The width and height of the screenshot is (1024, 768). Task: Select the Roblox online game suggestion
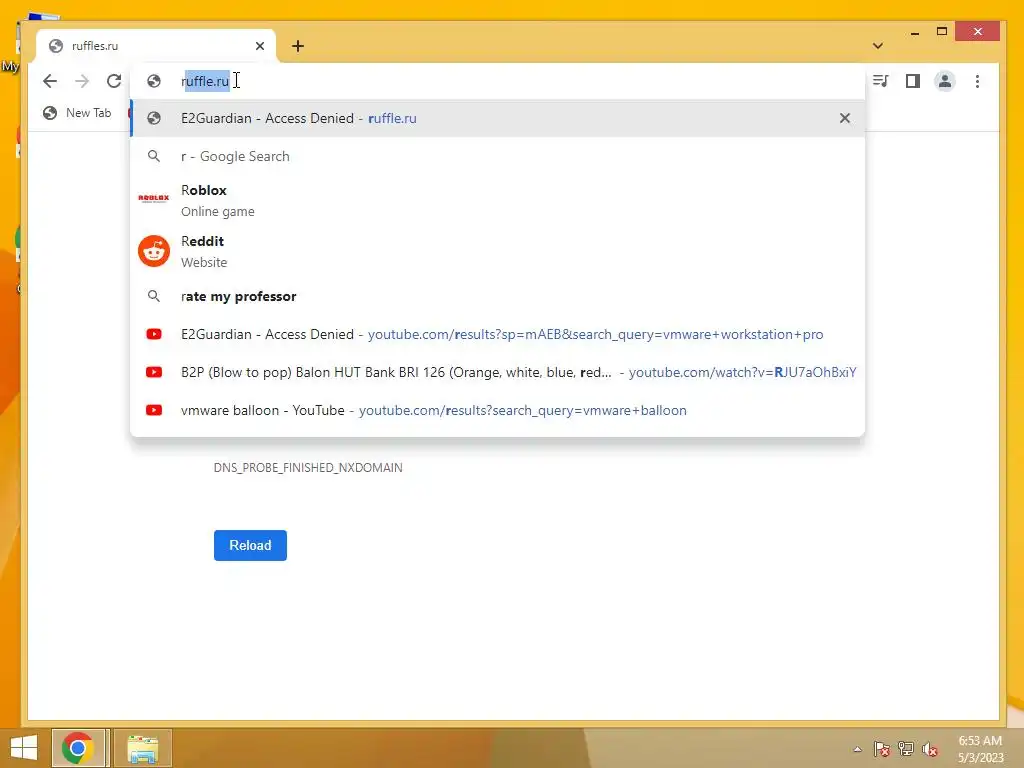coord(498,200)
